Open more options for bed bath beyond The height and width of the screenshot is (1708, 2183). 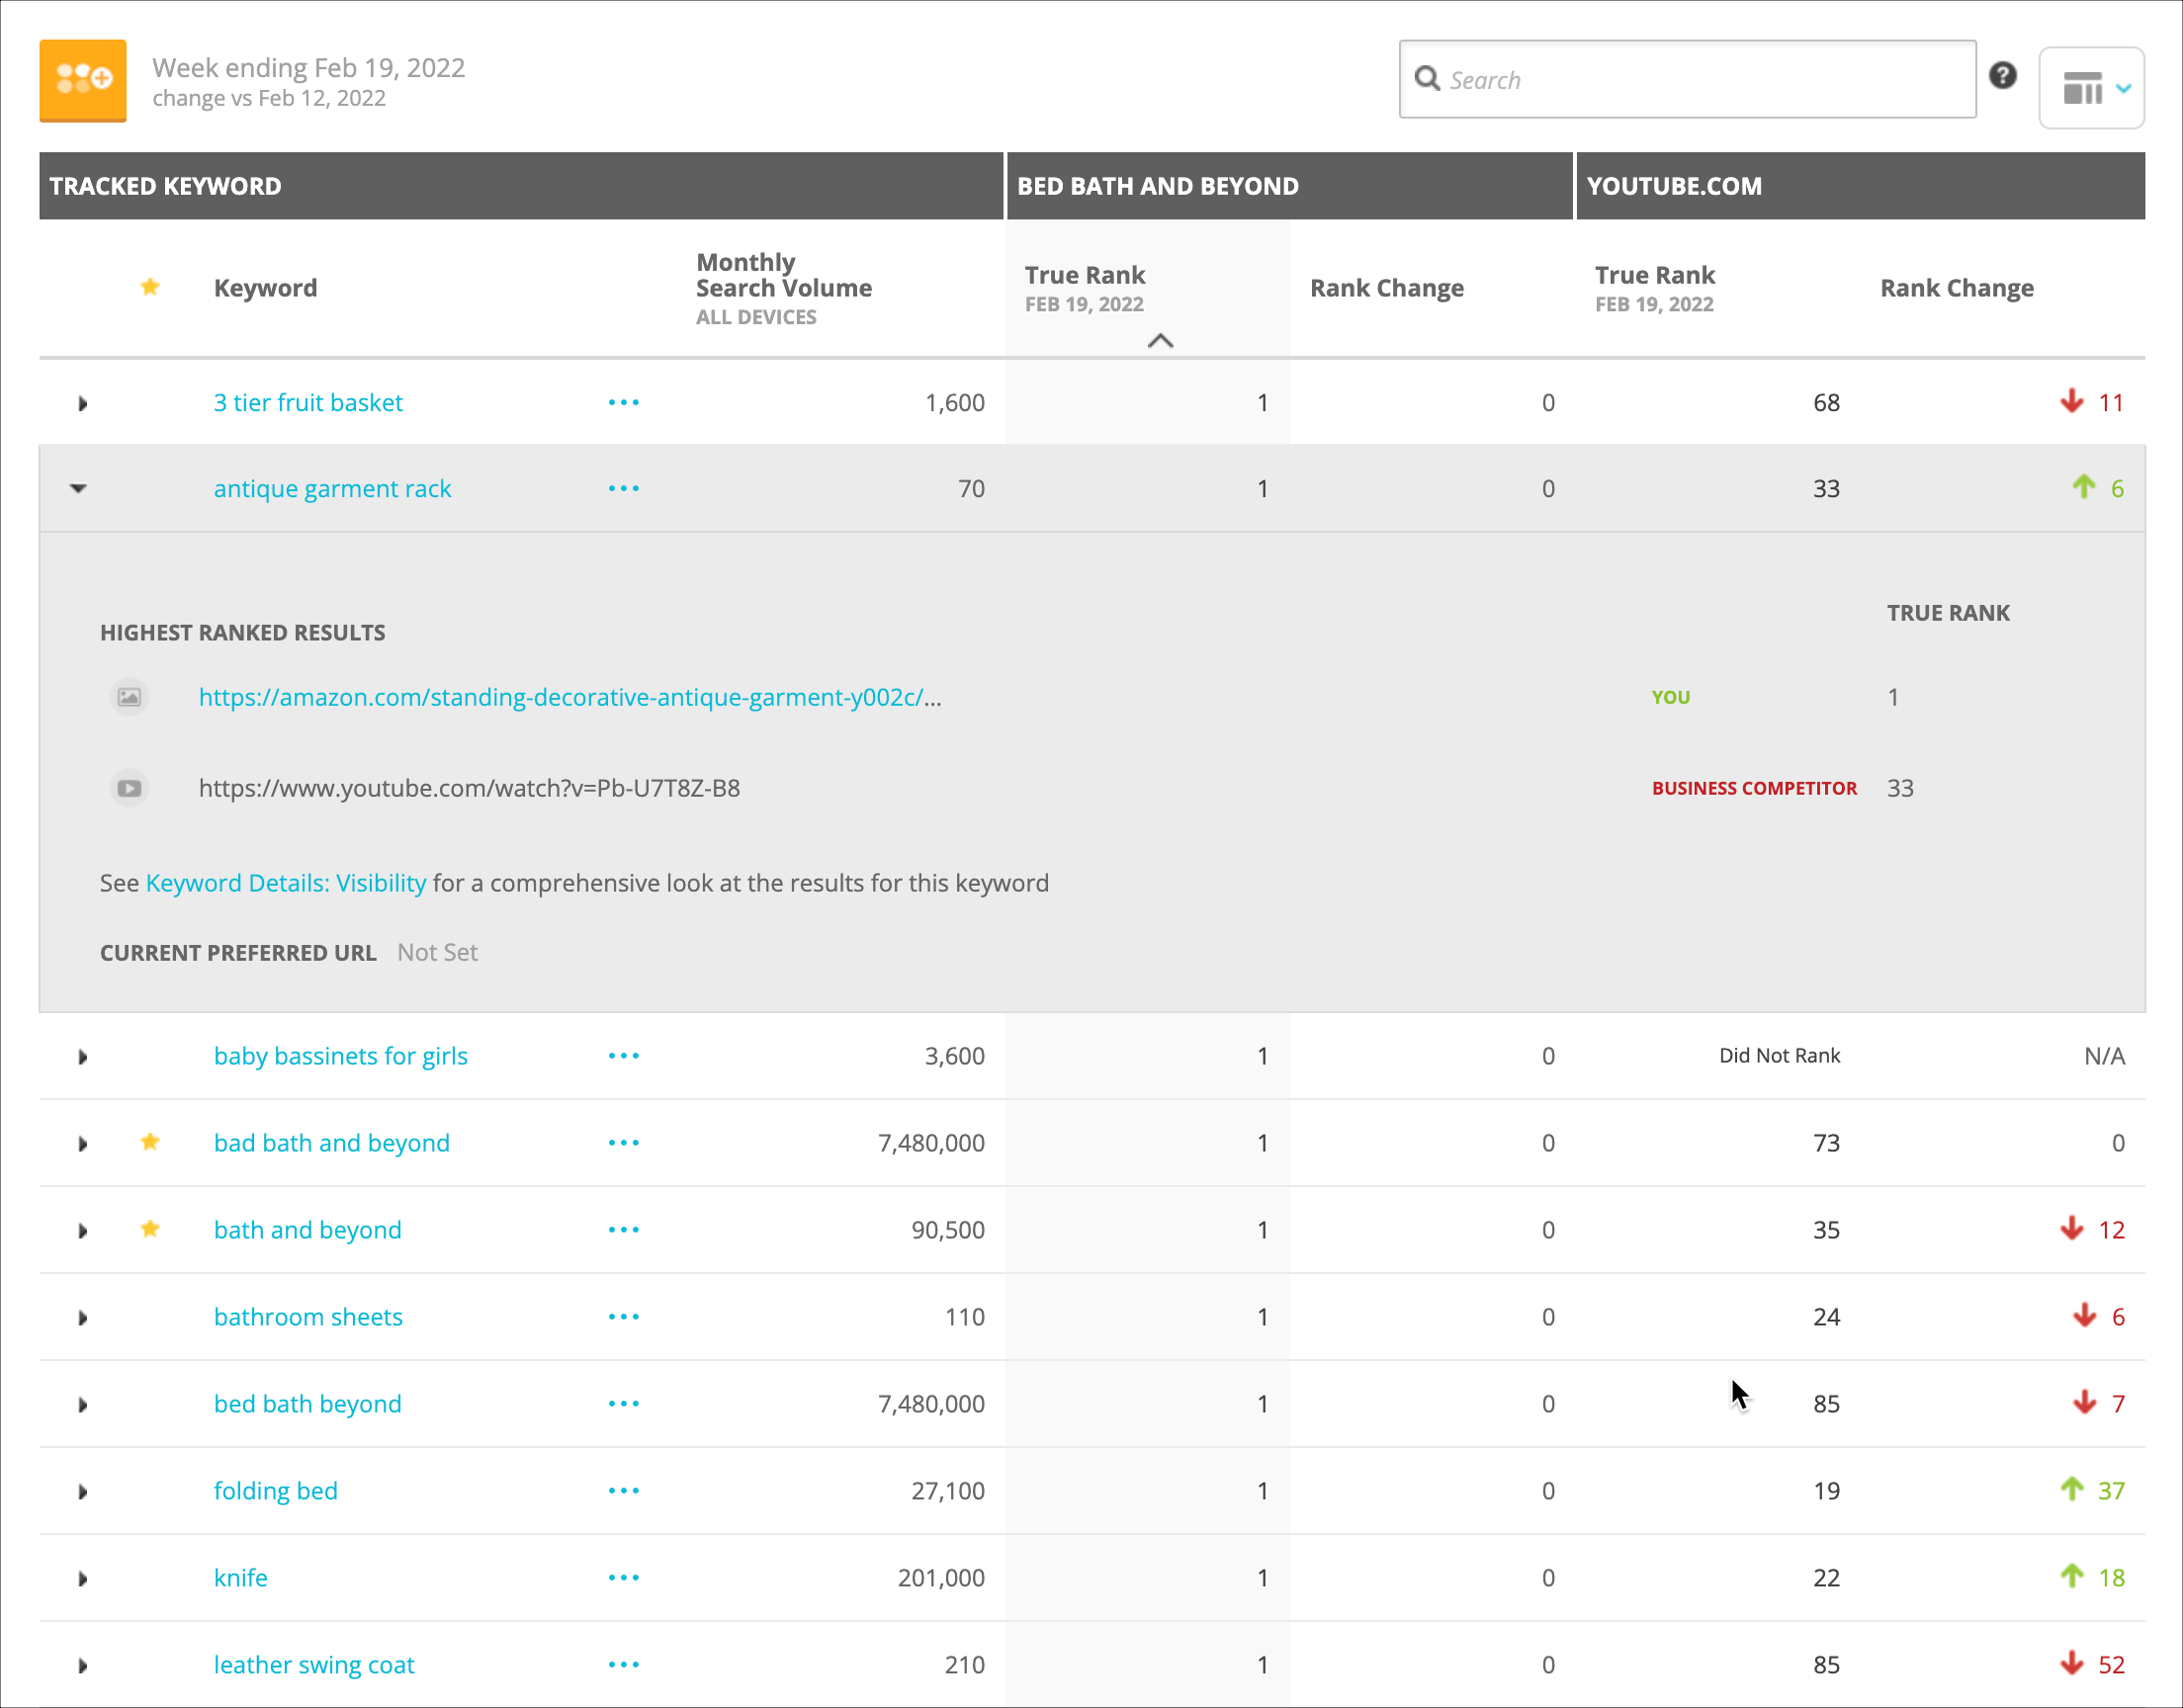pos(624,1404)
